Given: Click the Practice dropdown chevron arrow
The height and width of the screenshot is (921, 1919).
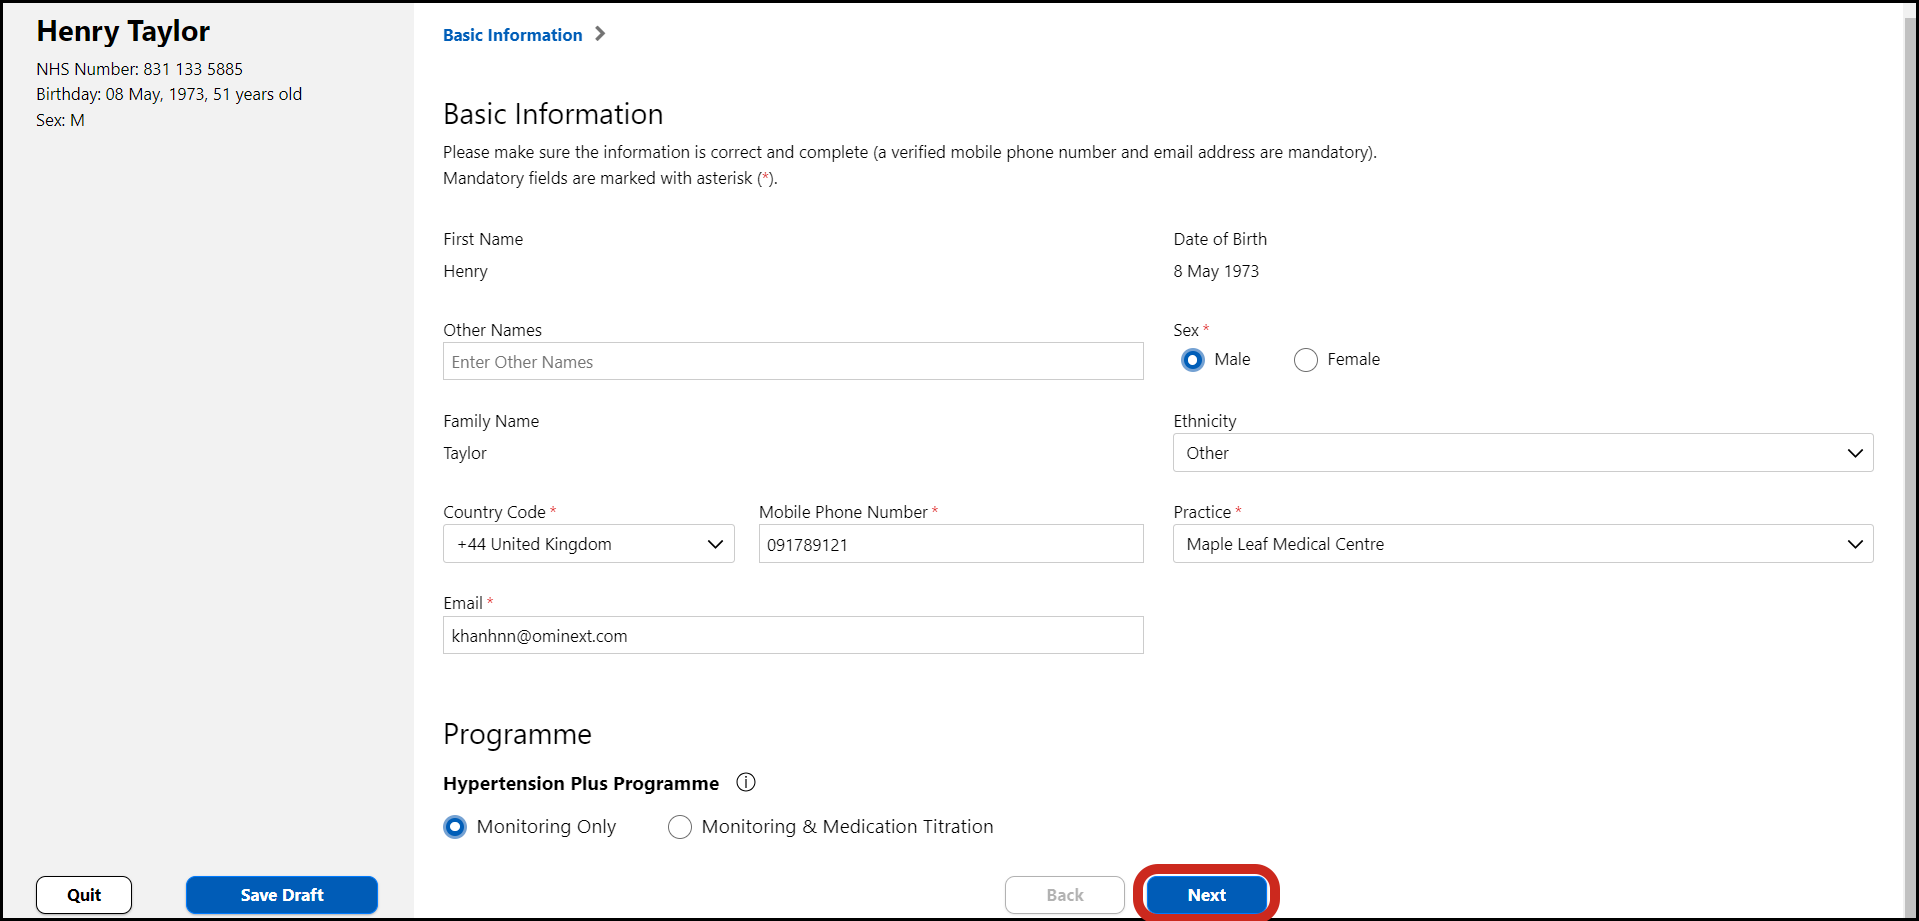Looking at the screenshot, I should click(1855, 544).
